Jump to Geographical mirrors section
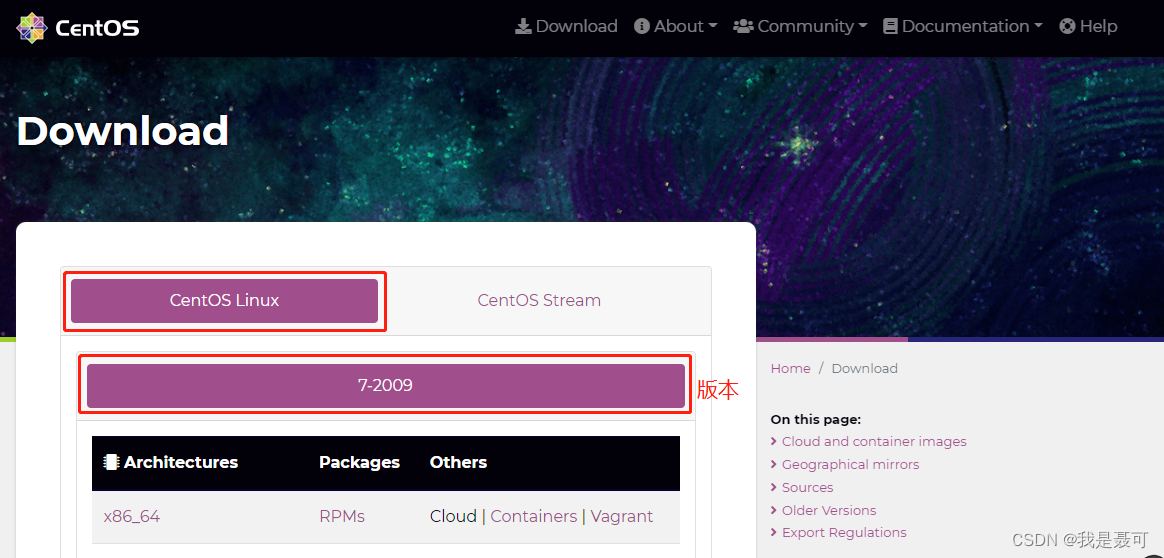Viewport: 1164px width, 558px height. (850, 464)
